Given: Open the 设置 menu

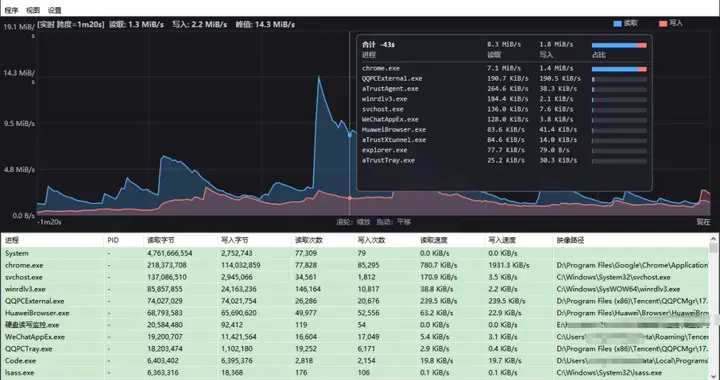Looking at the screenshot, I should pyautogui.click(x=54, y=10).
